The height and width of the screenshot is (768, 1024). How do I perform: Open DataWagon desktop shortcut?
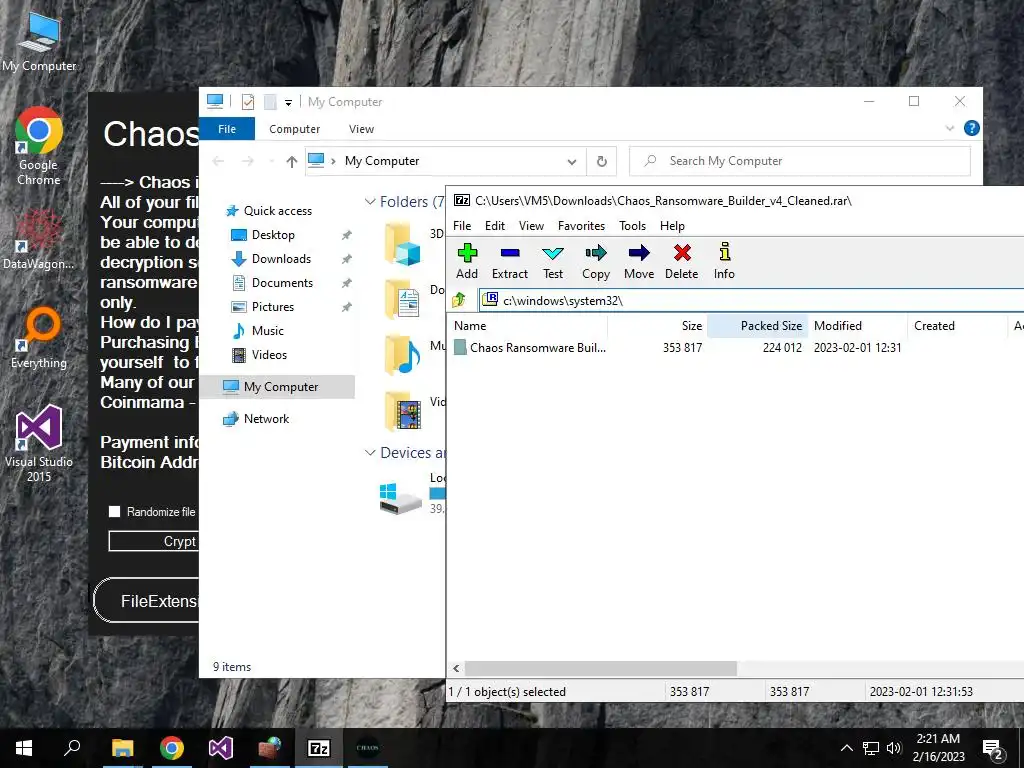click(x=39, y=240)
